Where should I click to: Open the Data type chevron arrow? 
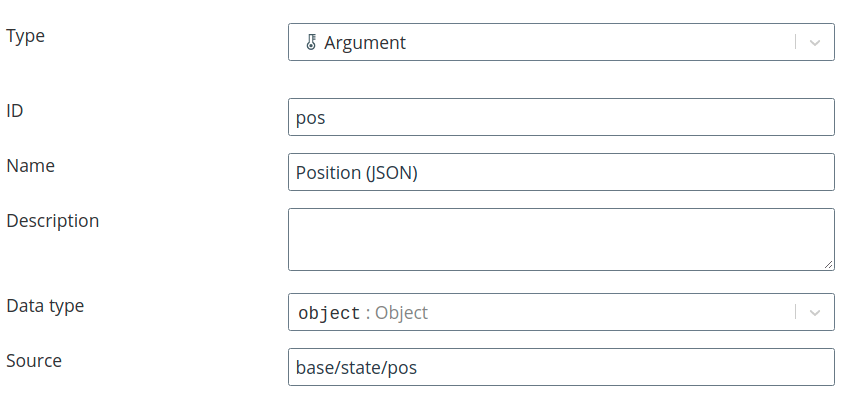click(815, 312)
